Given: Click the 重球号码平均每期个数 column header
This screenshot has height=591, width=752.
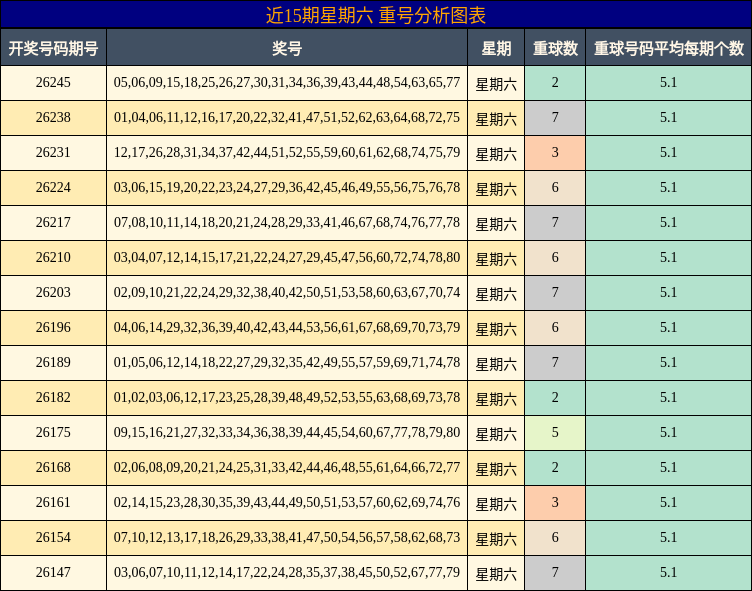Looking at the screenshot, I should click(x=669, y=48).
